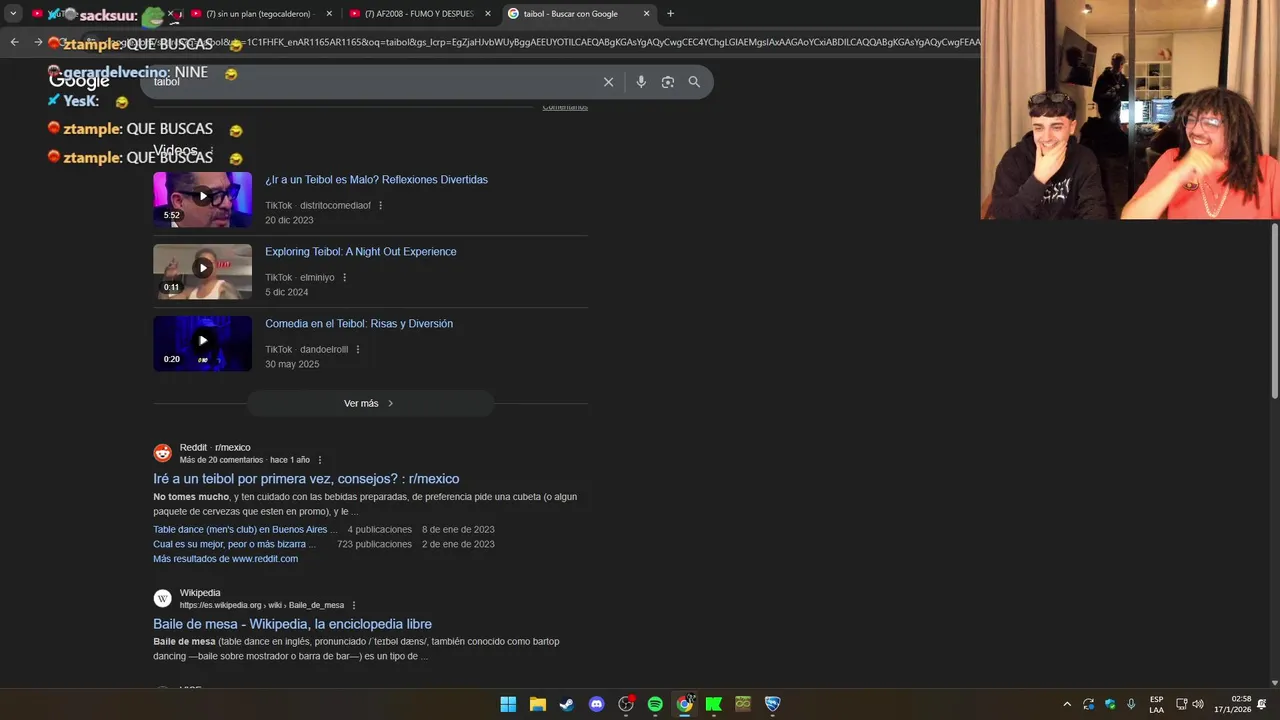The height and width of the screenshot is (720, 1280).
Task: Open Rocket League taskbar icon
Action: point(772,704)
